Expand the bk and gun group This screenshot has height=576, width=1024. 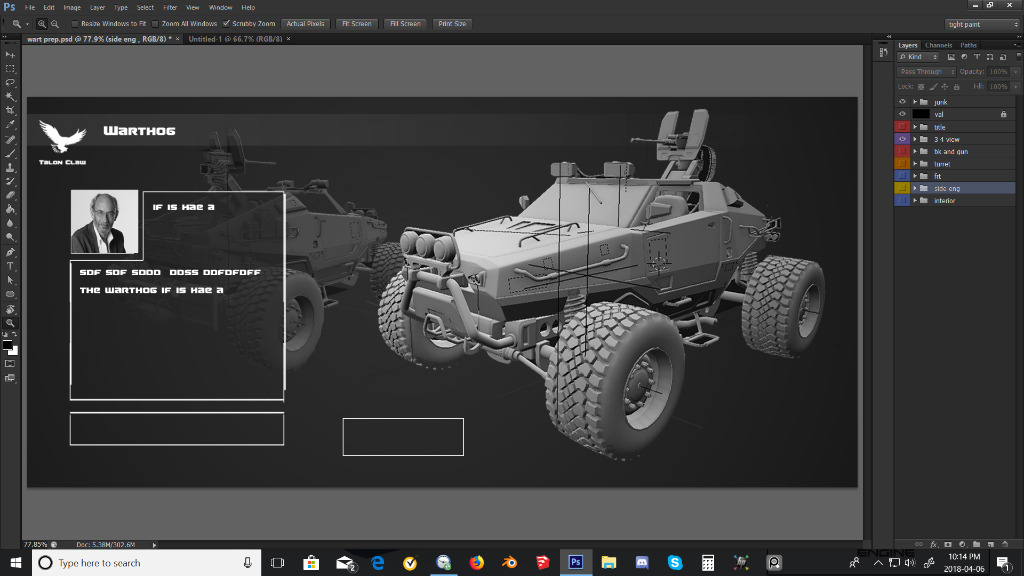pos(915,152)
